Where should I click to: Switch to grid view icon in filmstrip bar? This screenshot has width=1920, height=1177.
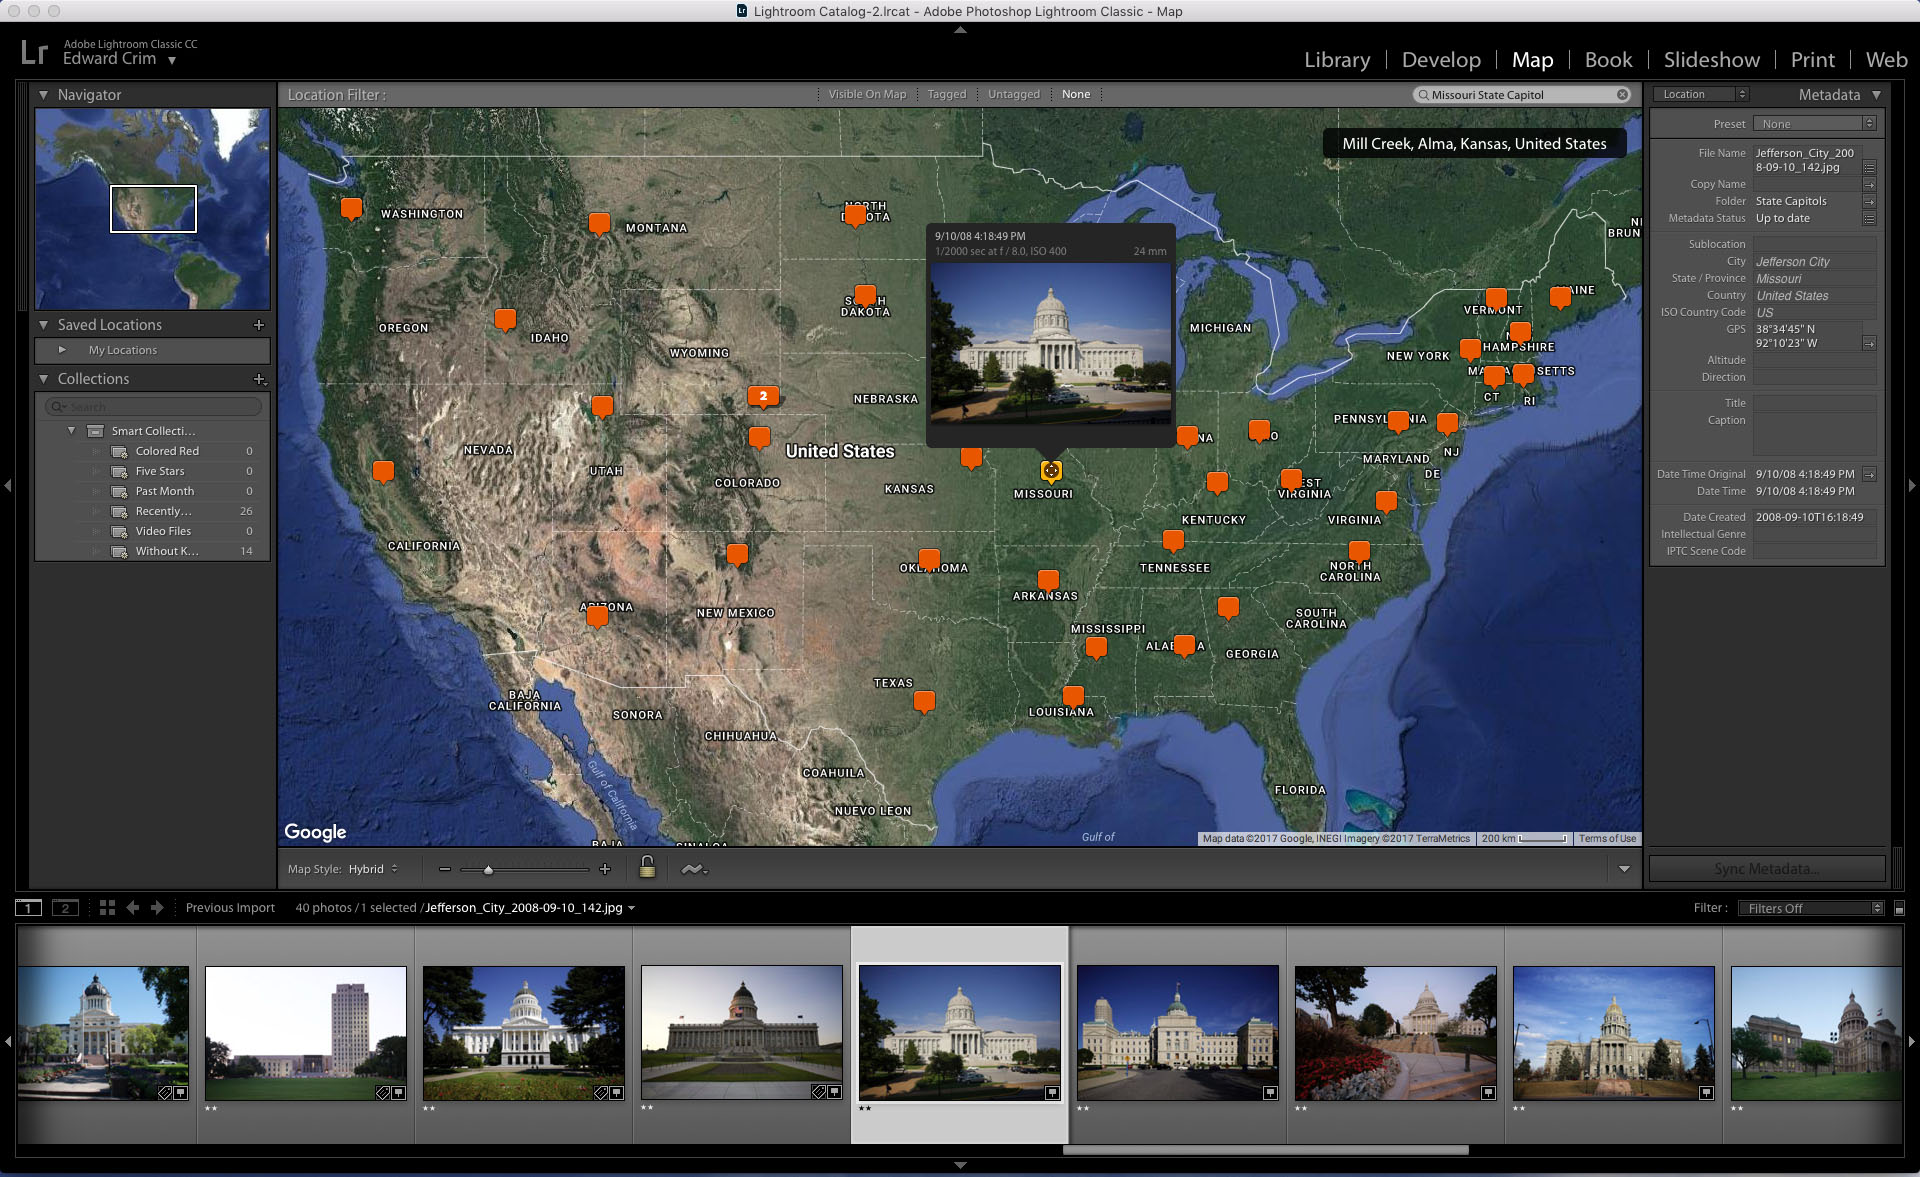click(x=107, y=907)
